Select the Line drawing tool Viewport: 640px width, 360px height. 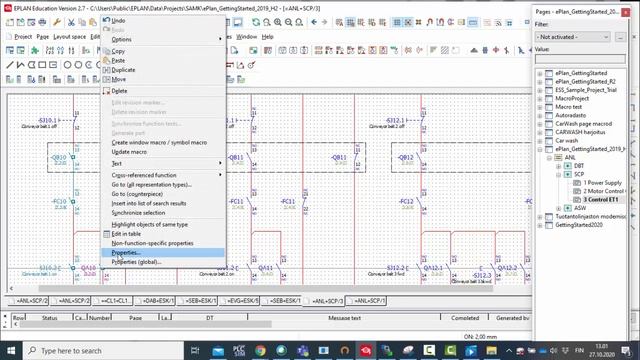click(10, 65)
